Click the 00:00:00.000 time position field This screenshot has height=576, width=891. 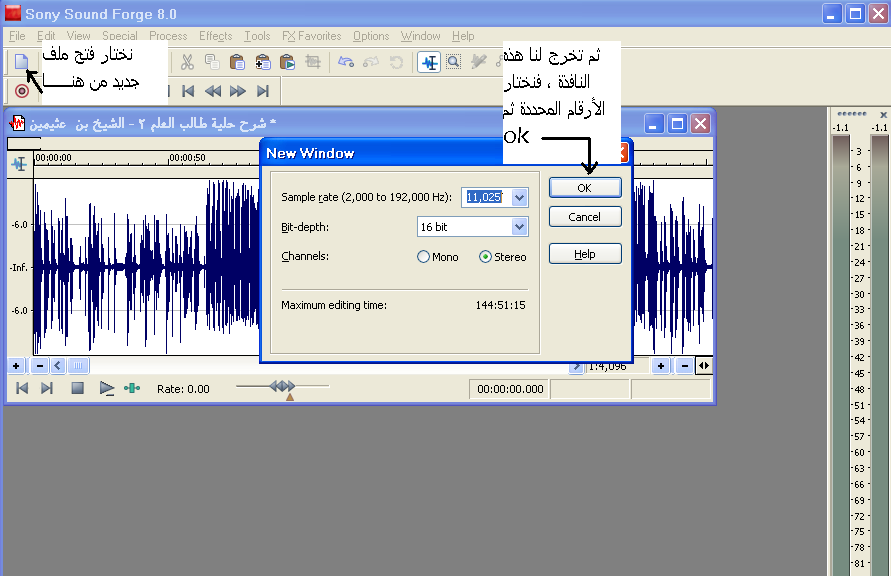coord(509,389)
